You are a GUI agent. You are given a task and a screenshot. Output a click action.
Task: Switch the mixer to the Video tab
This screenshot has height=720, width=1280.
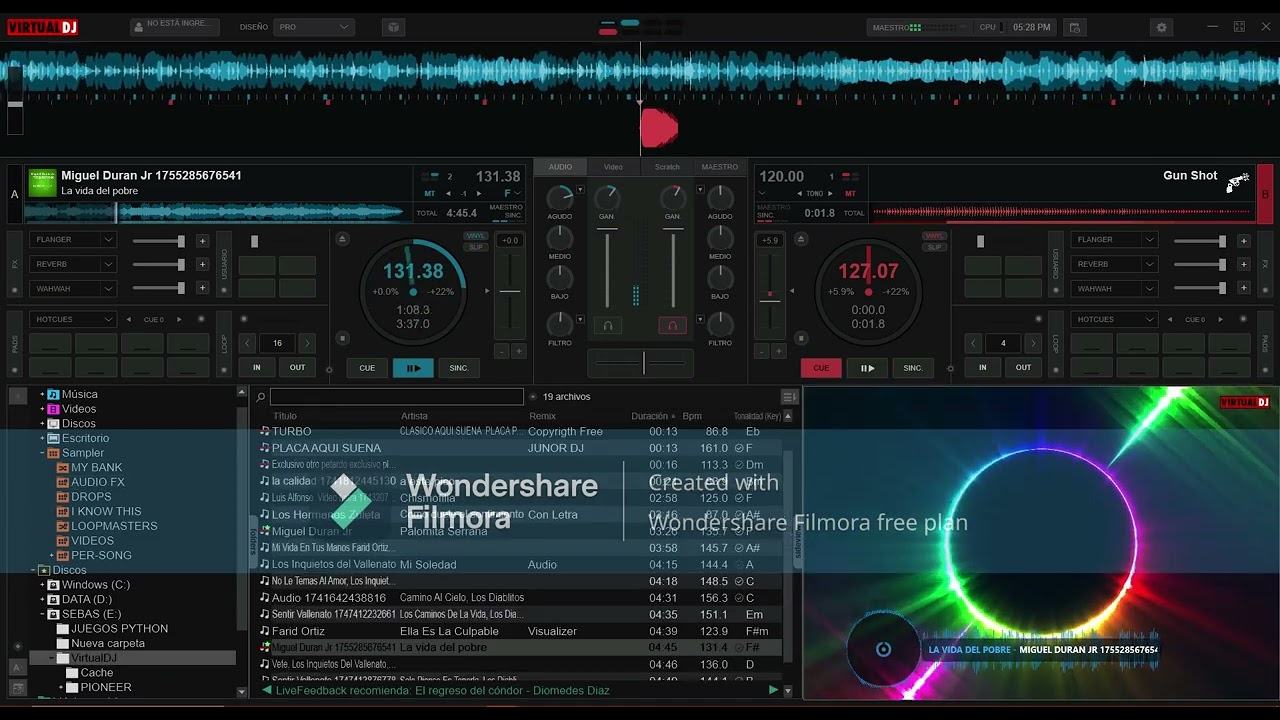click(x=613, y=167)
